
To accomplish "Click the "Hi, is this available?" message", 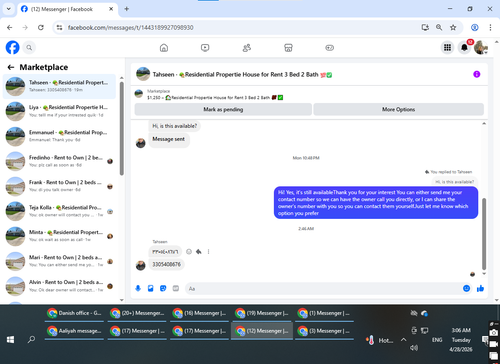I will coord(175,126).
